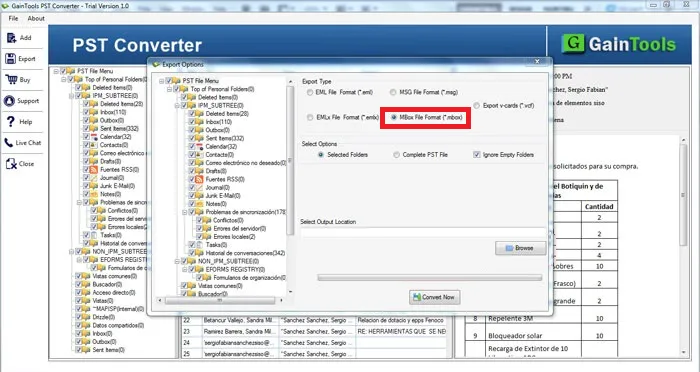700x372 pixels.
Task: Click the Export icon in left sidebar
Action: pyautogui.click(x=11, y=59)
